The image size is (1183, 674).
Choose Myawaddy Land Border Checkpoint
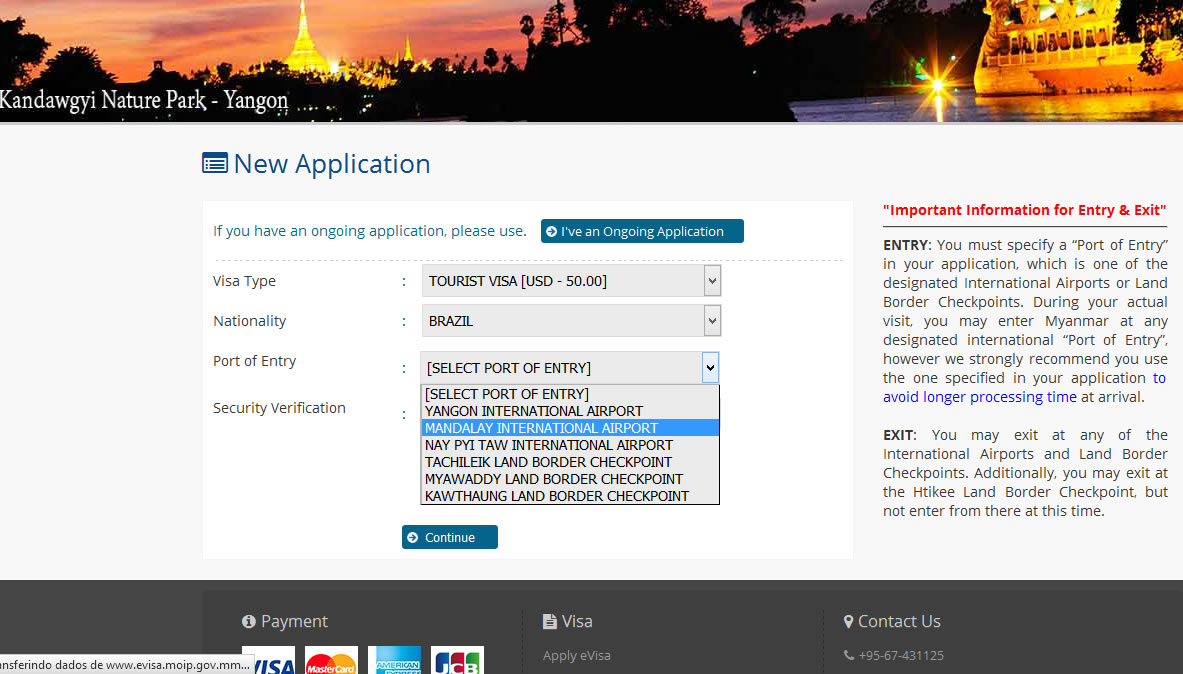(553, 479)
